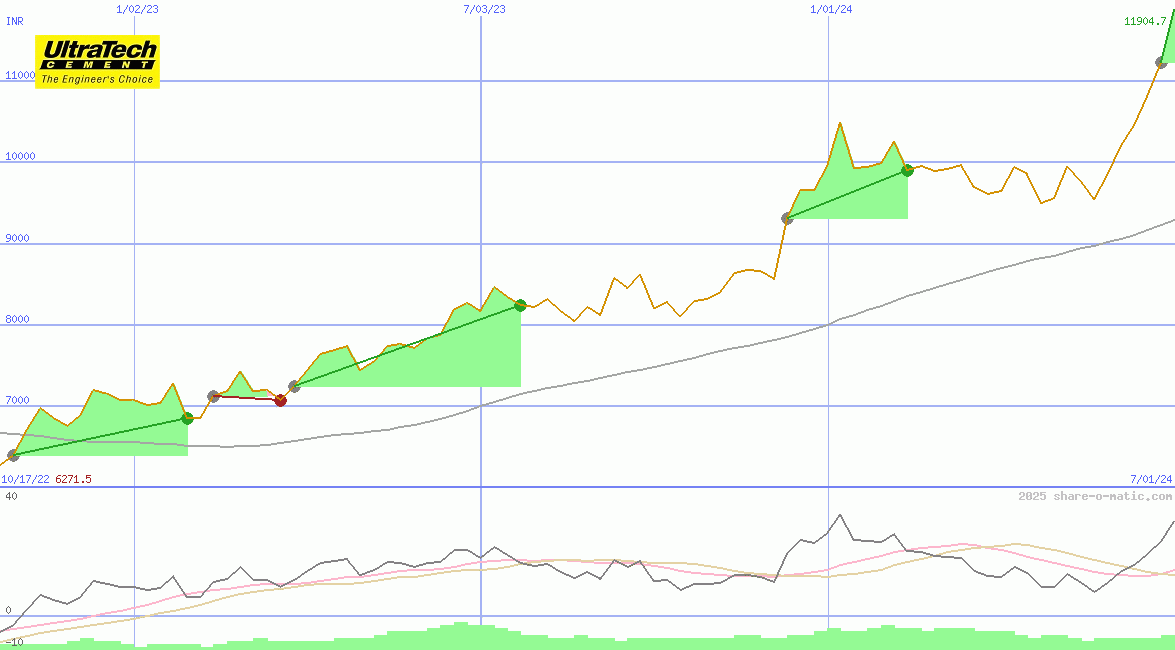Click the 11904.7 latest price value
This screenshot has width=1175, height=650.
click(1145, 21)
